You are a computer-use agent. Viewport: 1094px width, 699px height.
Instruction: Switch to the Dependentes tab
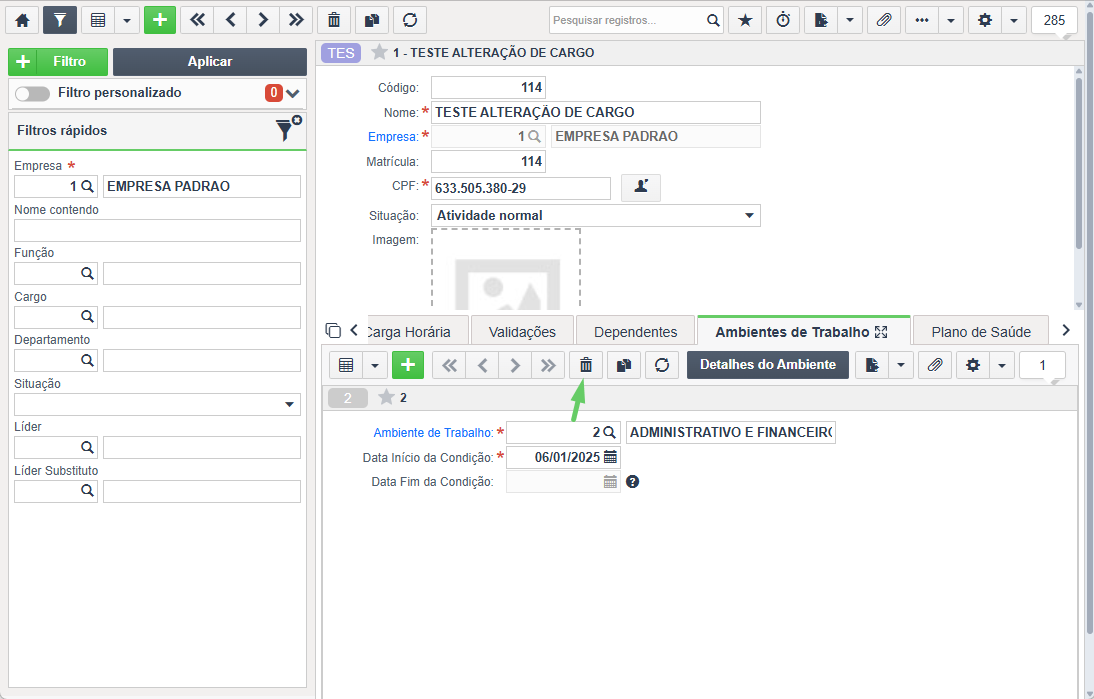(x=636, y=332)
